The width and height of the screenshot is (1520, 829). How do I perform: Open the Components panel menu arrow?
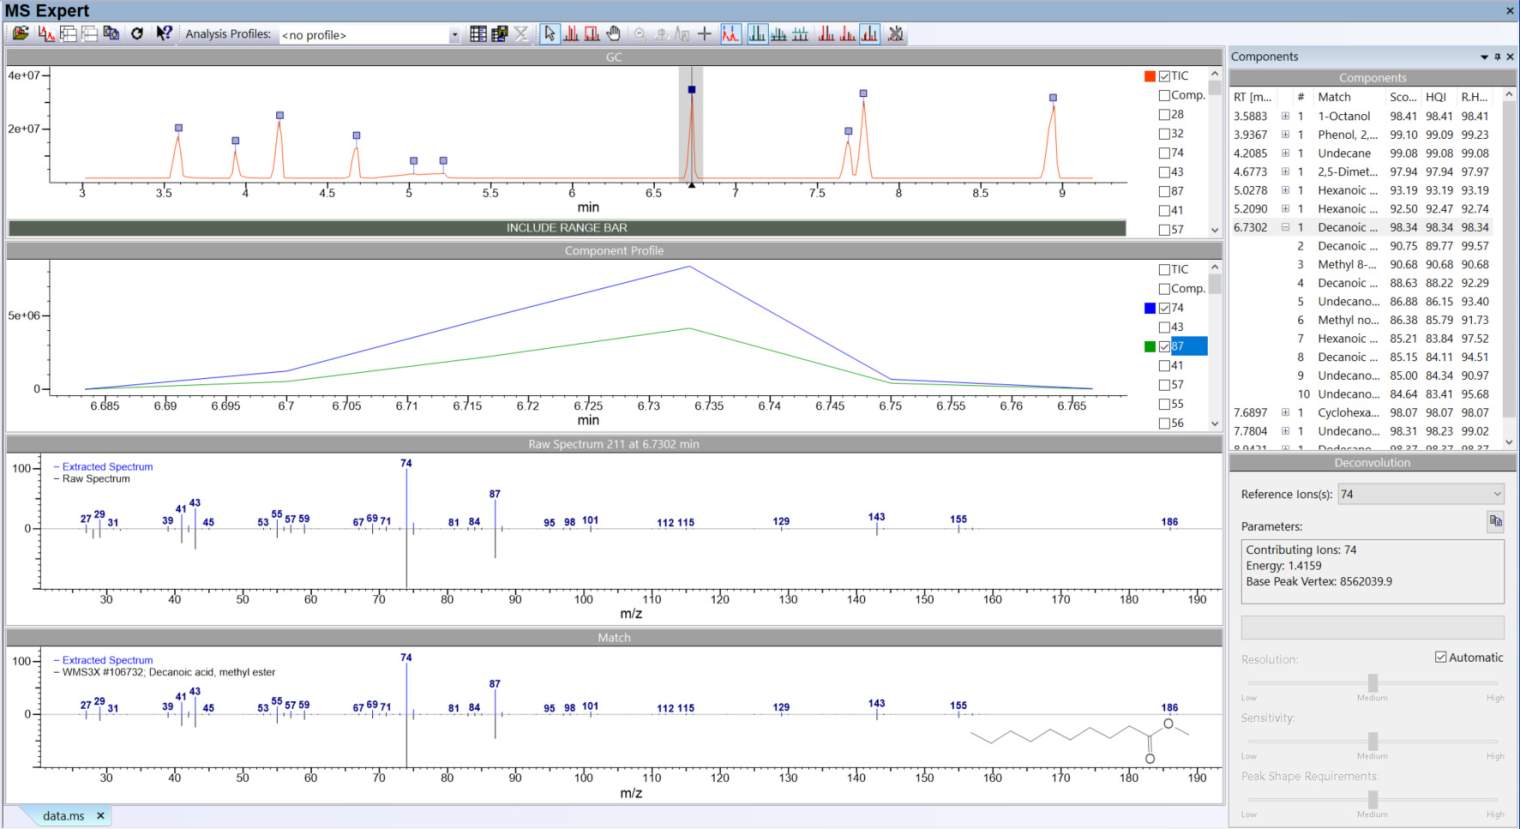1483,57
